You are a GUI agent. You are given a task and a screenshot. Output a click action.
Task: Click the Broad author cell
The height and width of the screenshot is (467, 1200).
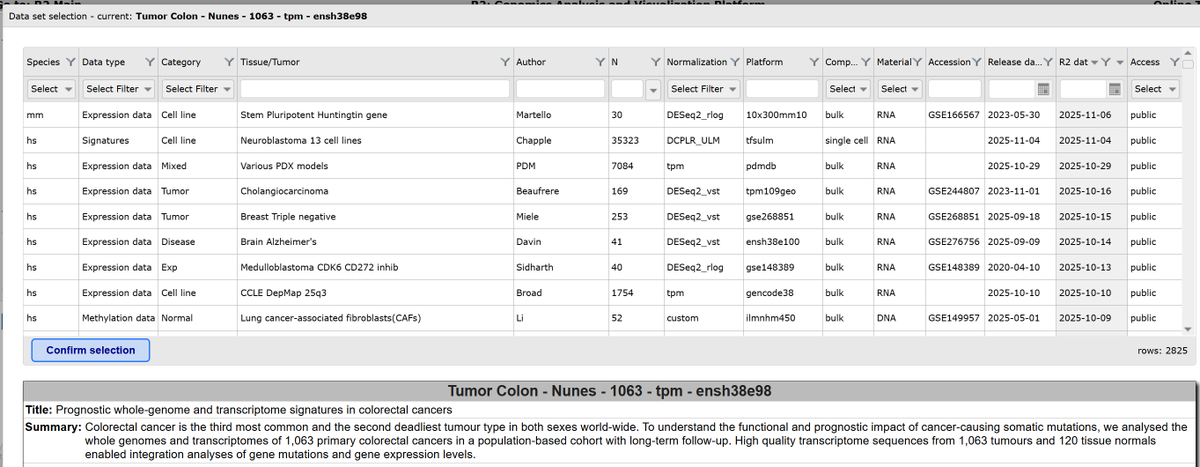point(560,293)
